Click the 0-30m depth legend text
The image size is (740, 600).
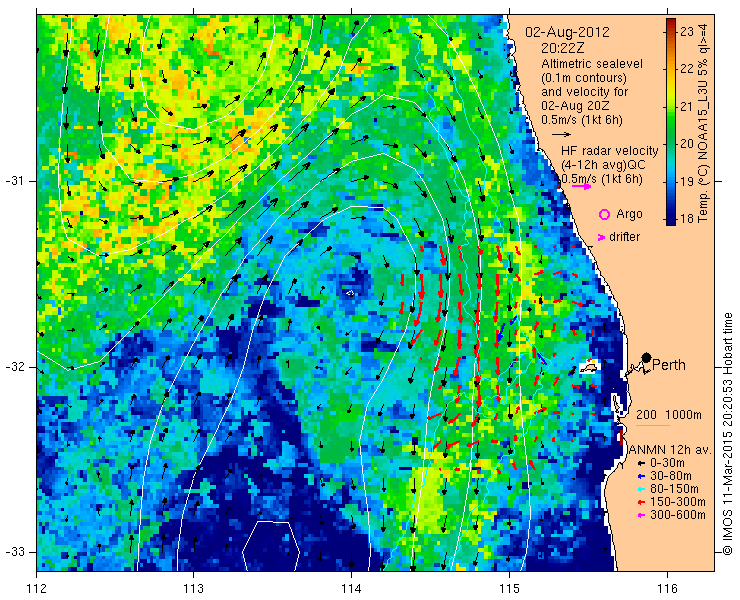667,464
